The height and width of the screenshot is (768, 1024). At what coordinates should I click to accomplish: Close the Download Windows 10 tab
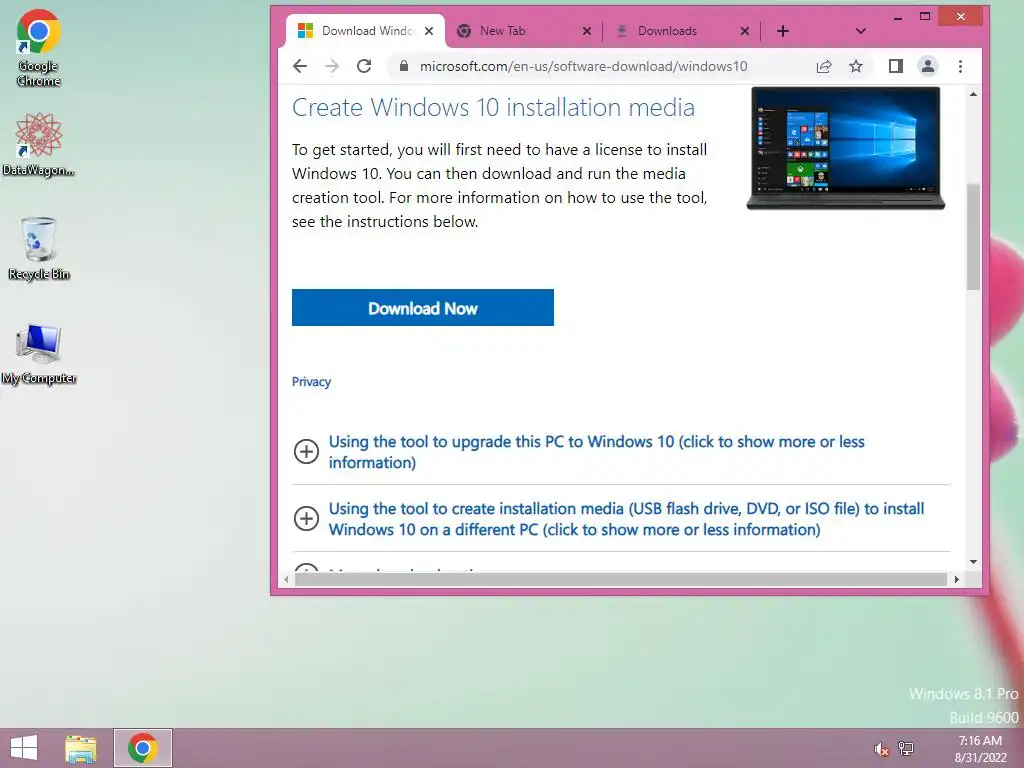[x=429, y=31]
